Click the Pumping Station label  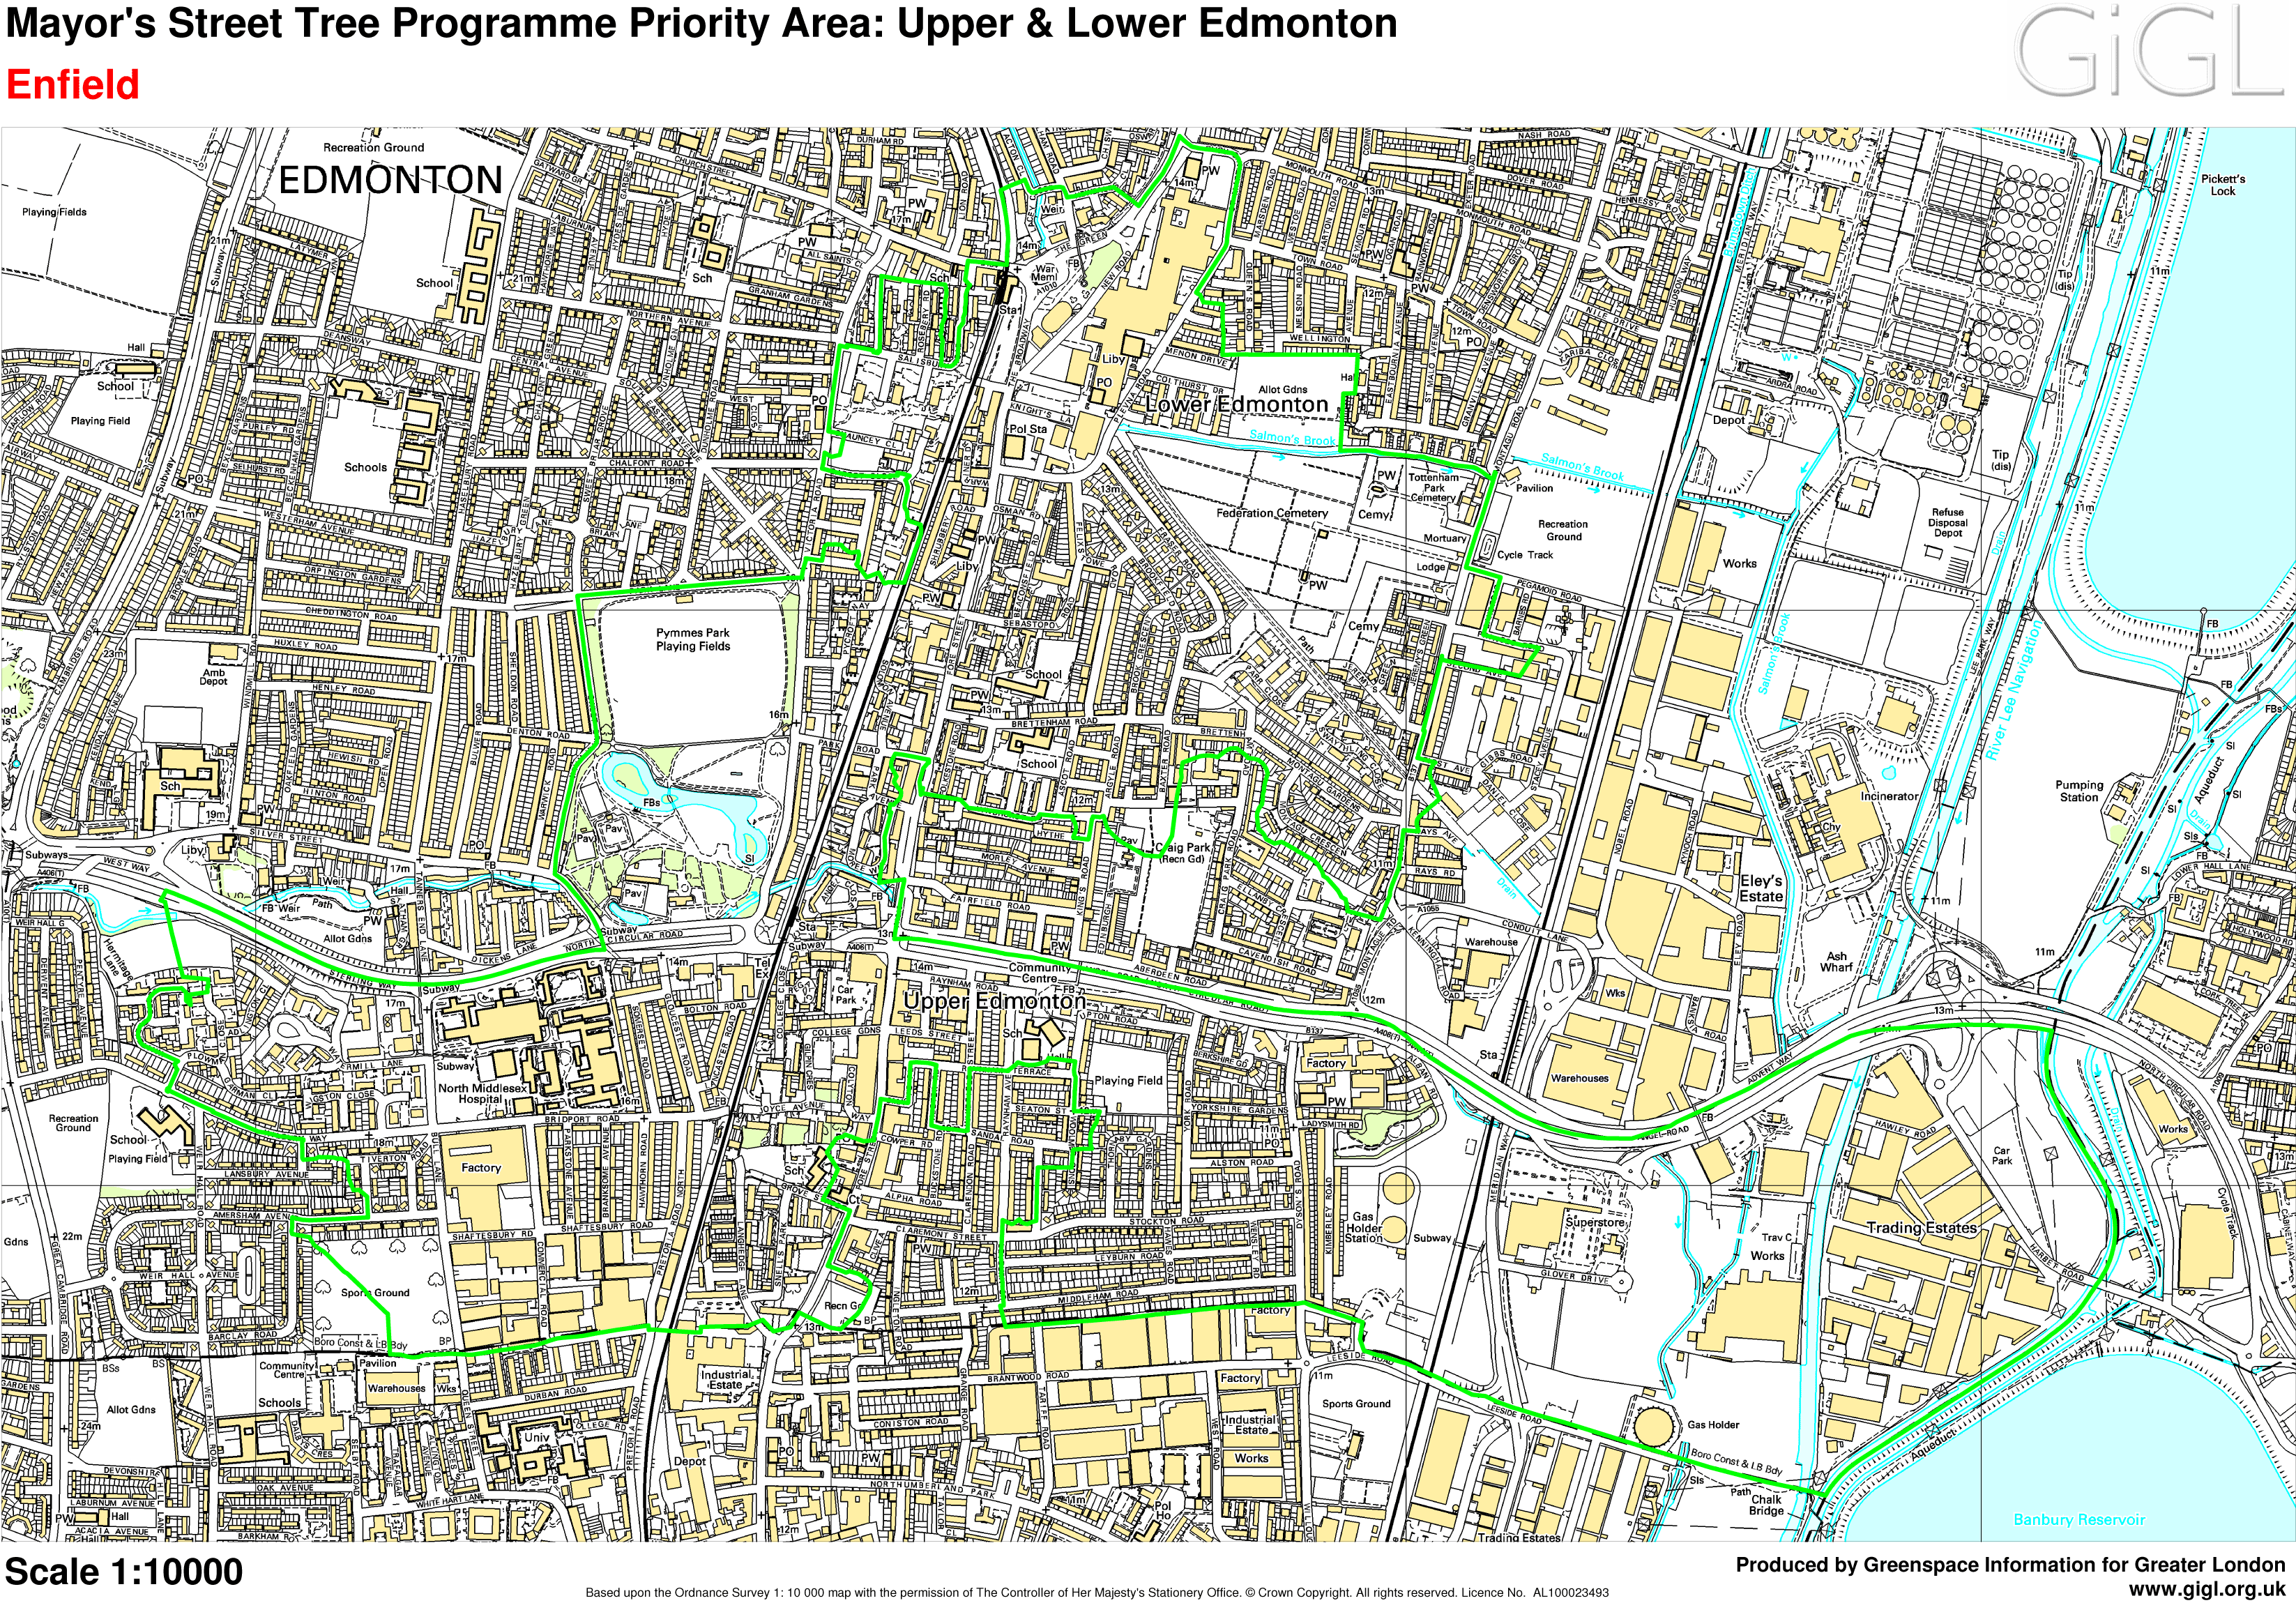click(2079, 791)
